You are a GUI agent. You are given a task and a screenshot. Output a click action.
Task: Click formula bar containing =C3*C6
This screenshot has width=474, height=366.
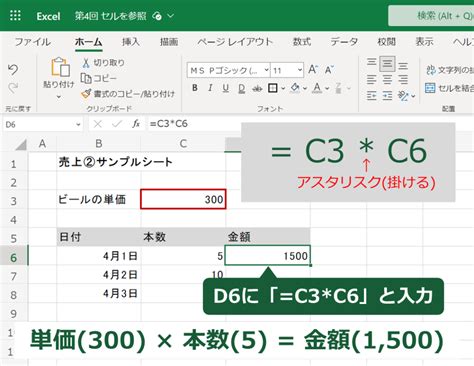tap(194, 124)
